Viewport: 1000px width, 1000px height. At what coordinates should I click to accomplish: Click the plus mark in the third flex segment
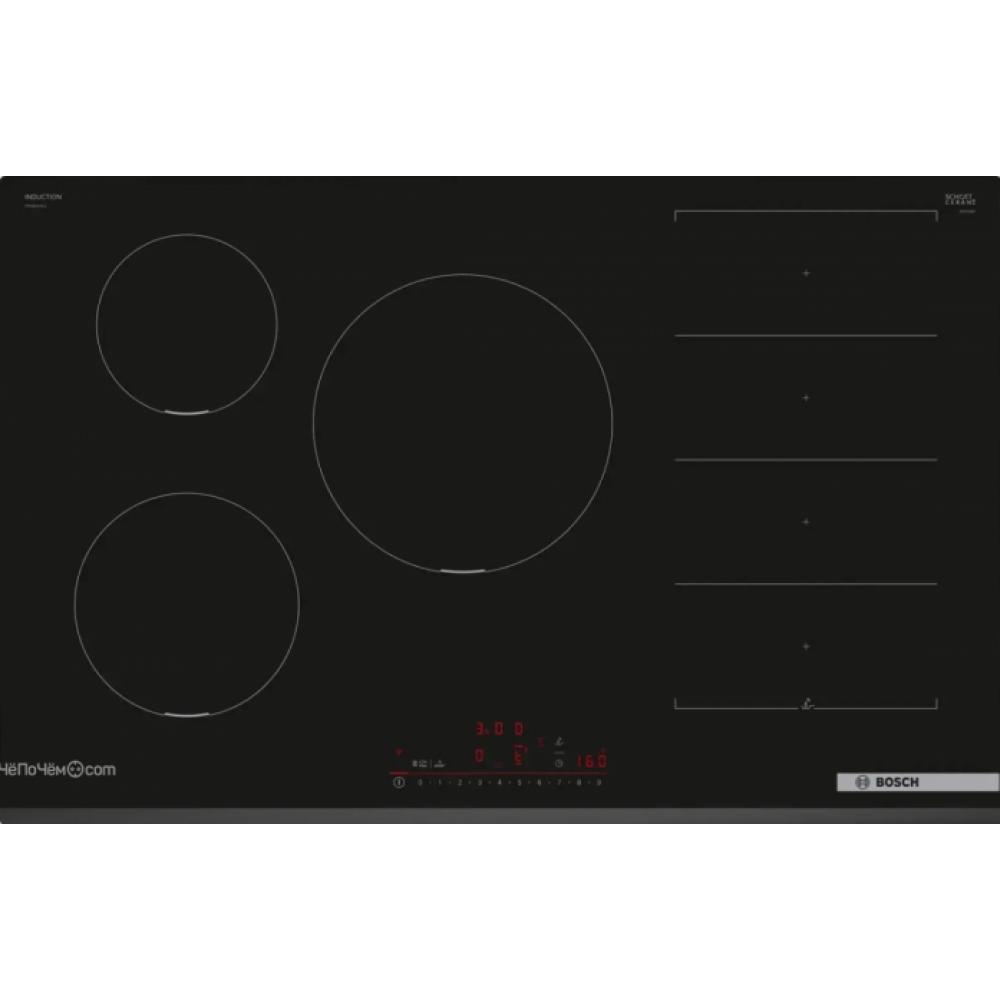(x=806, y=522)
